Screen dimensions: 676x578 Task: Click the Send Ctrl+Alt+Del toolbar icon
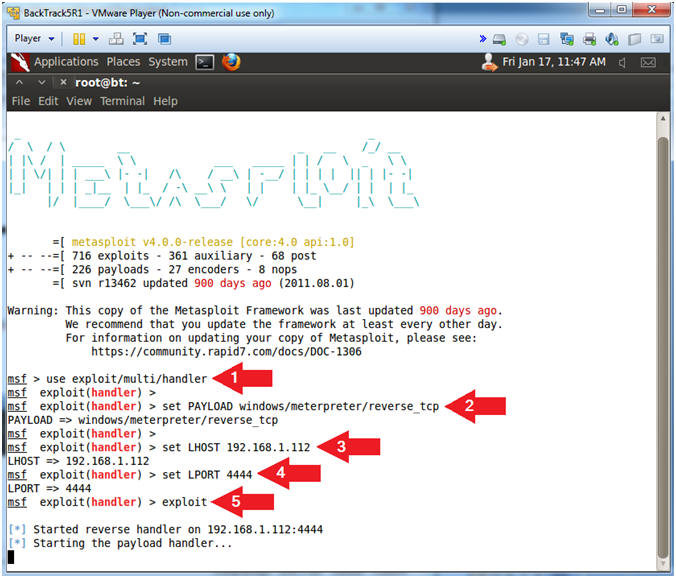tap(116, 39)
